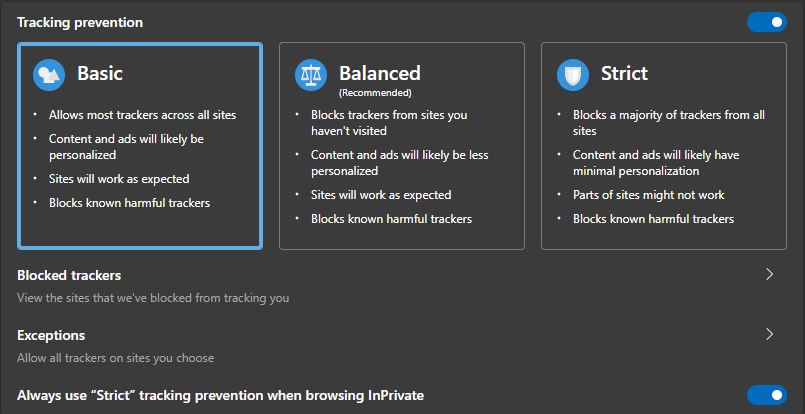
Task: Click the Basic heading text
Action: (100, 73)
